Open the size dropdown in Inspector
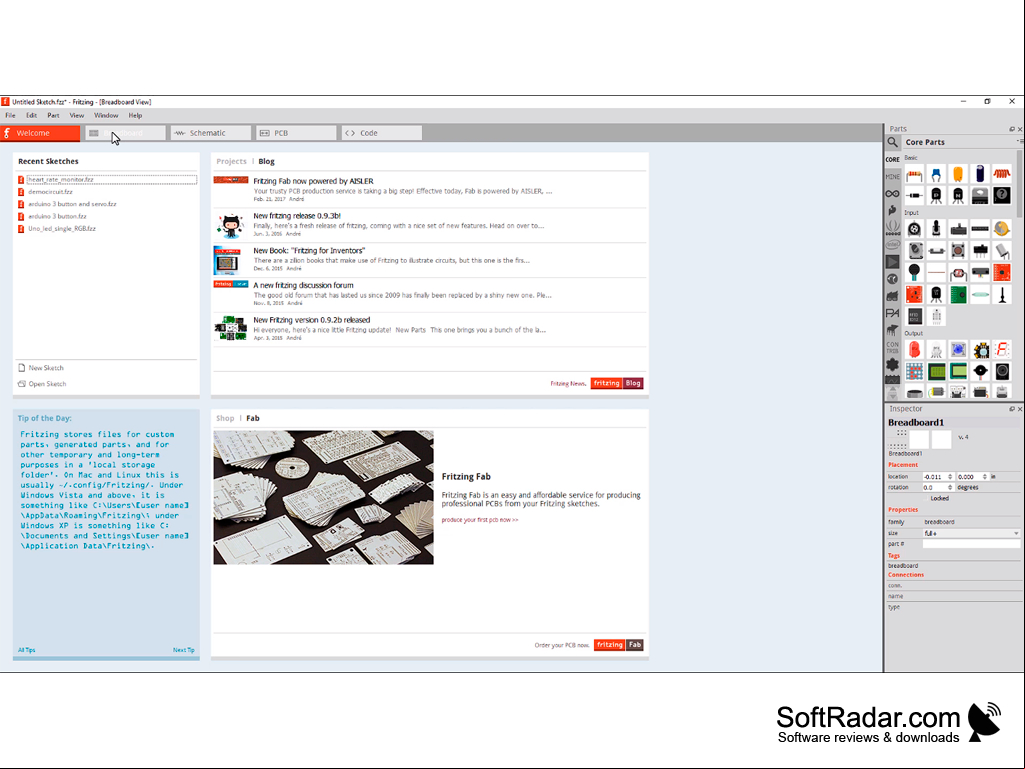1025x769 pixels. pos(971,533)
